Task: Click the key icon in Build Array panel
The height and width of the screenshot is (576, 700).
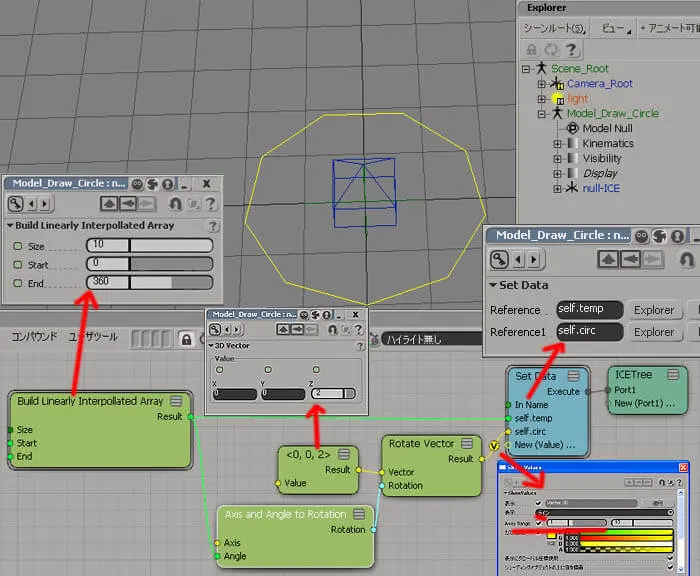Action: click(x=16, y=204)
